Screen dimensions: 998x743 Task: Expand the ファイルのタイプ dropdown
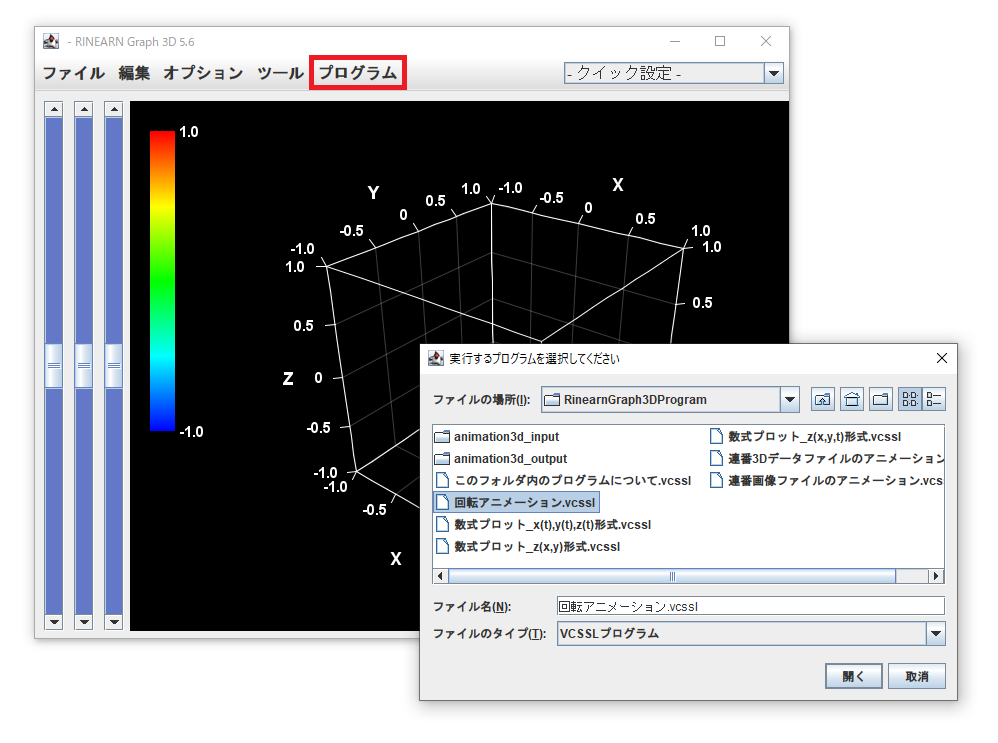click(936, 633)
